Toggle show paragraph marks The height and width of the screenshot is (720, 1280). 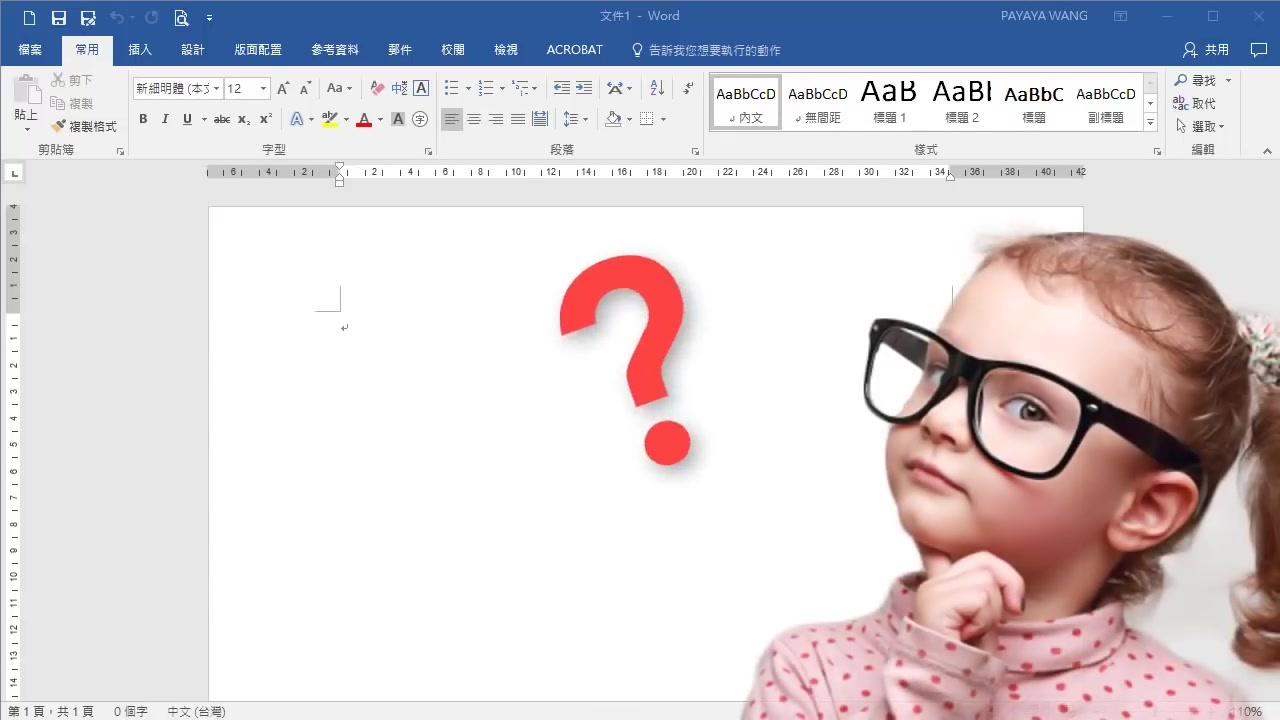pyautogui.click(x=688, y=88)
